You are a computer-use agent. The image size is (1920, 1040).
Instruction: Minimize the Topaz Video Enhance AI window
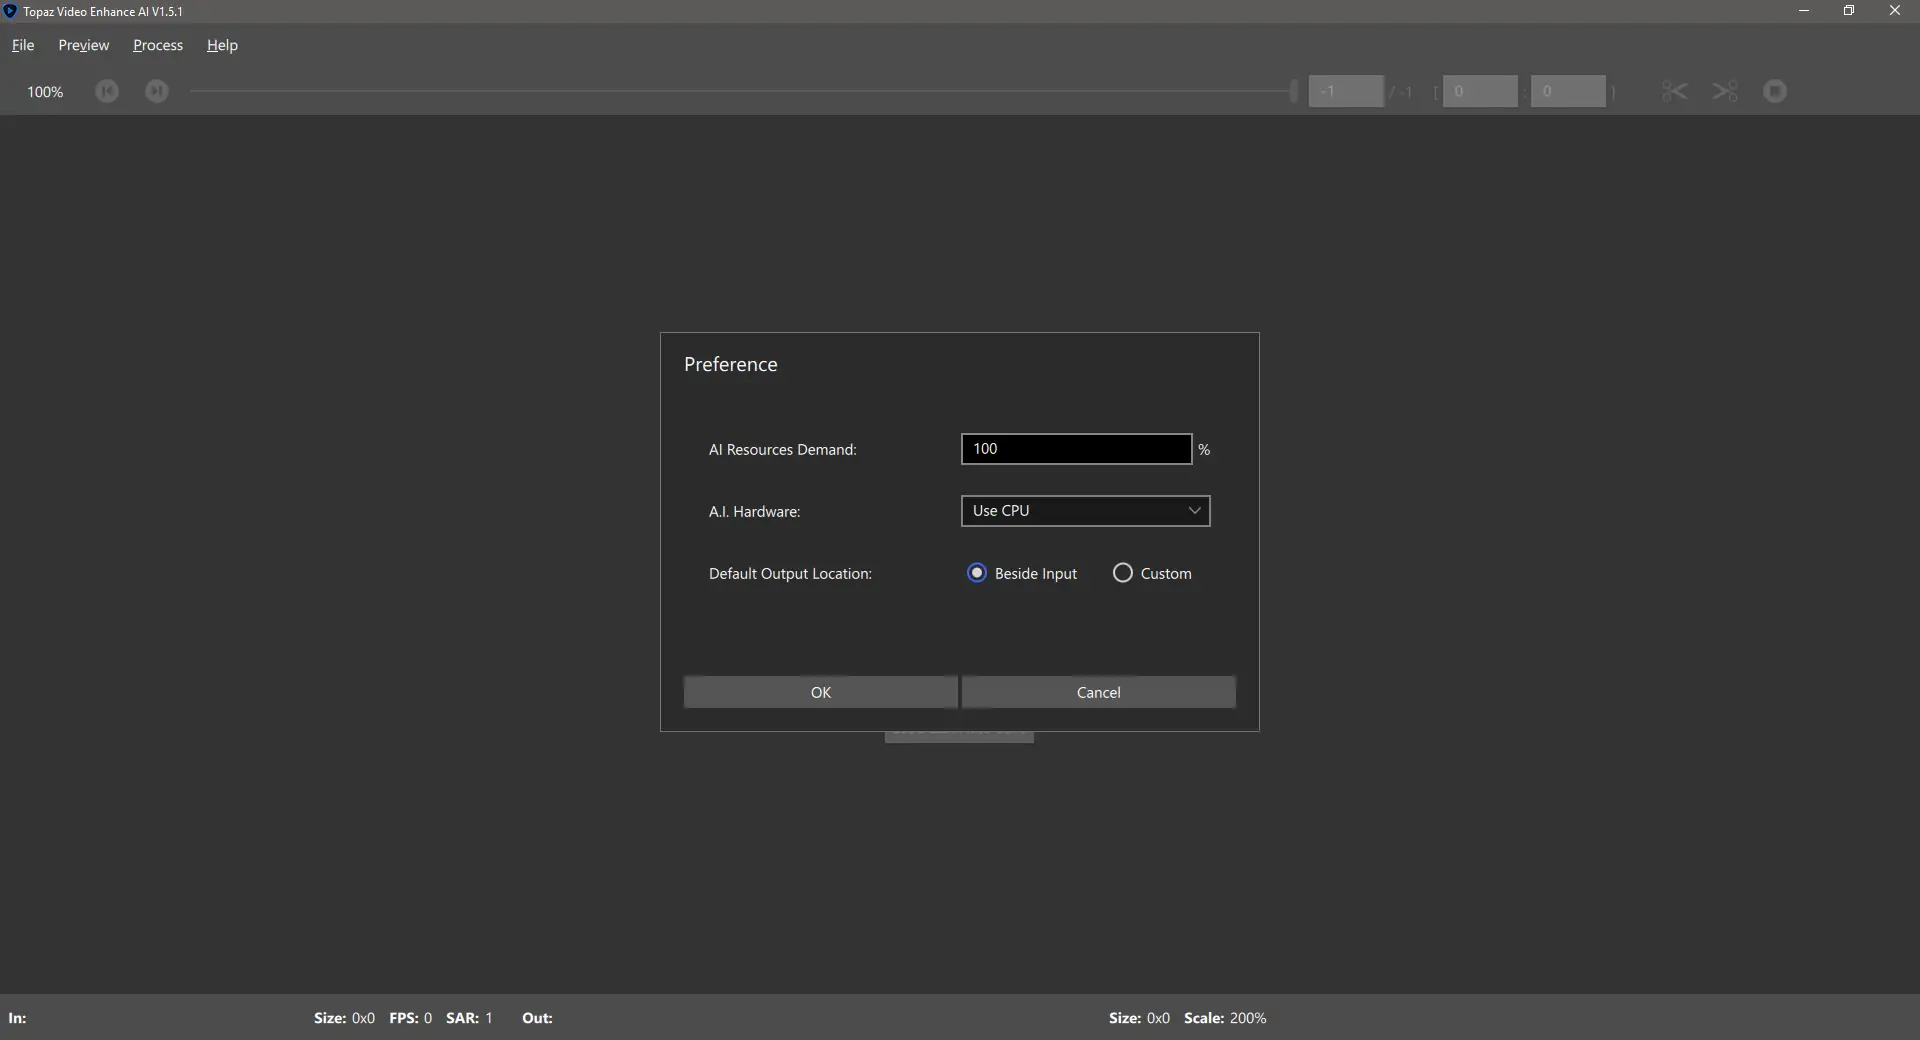1804,11
